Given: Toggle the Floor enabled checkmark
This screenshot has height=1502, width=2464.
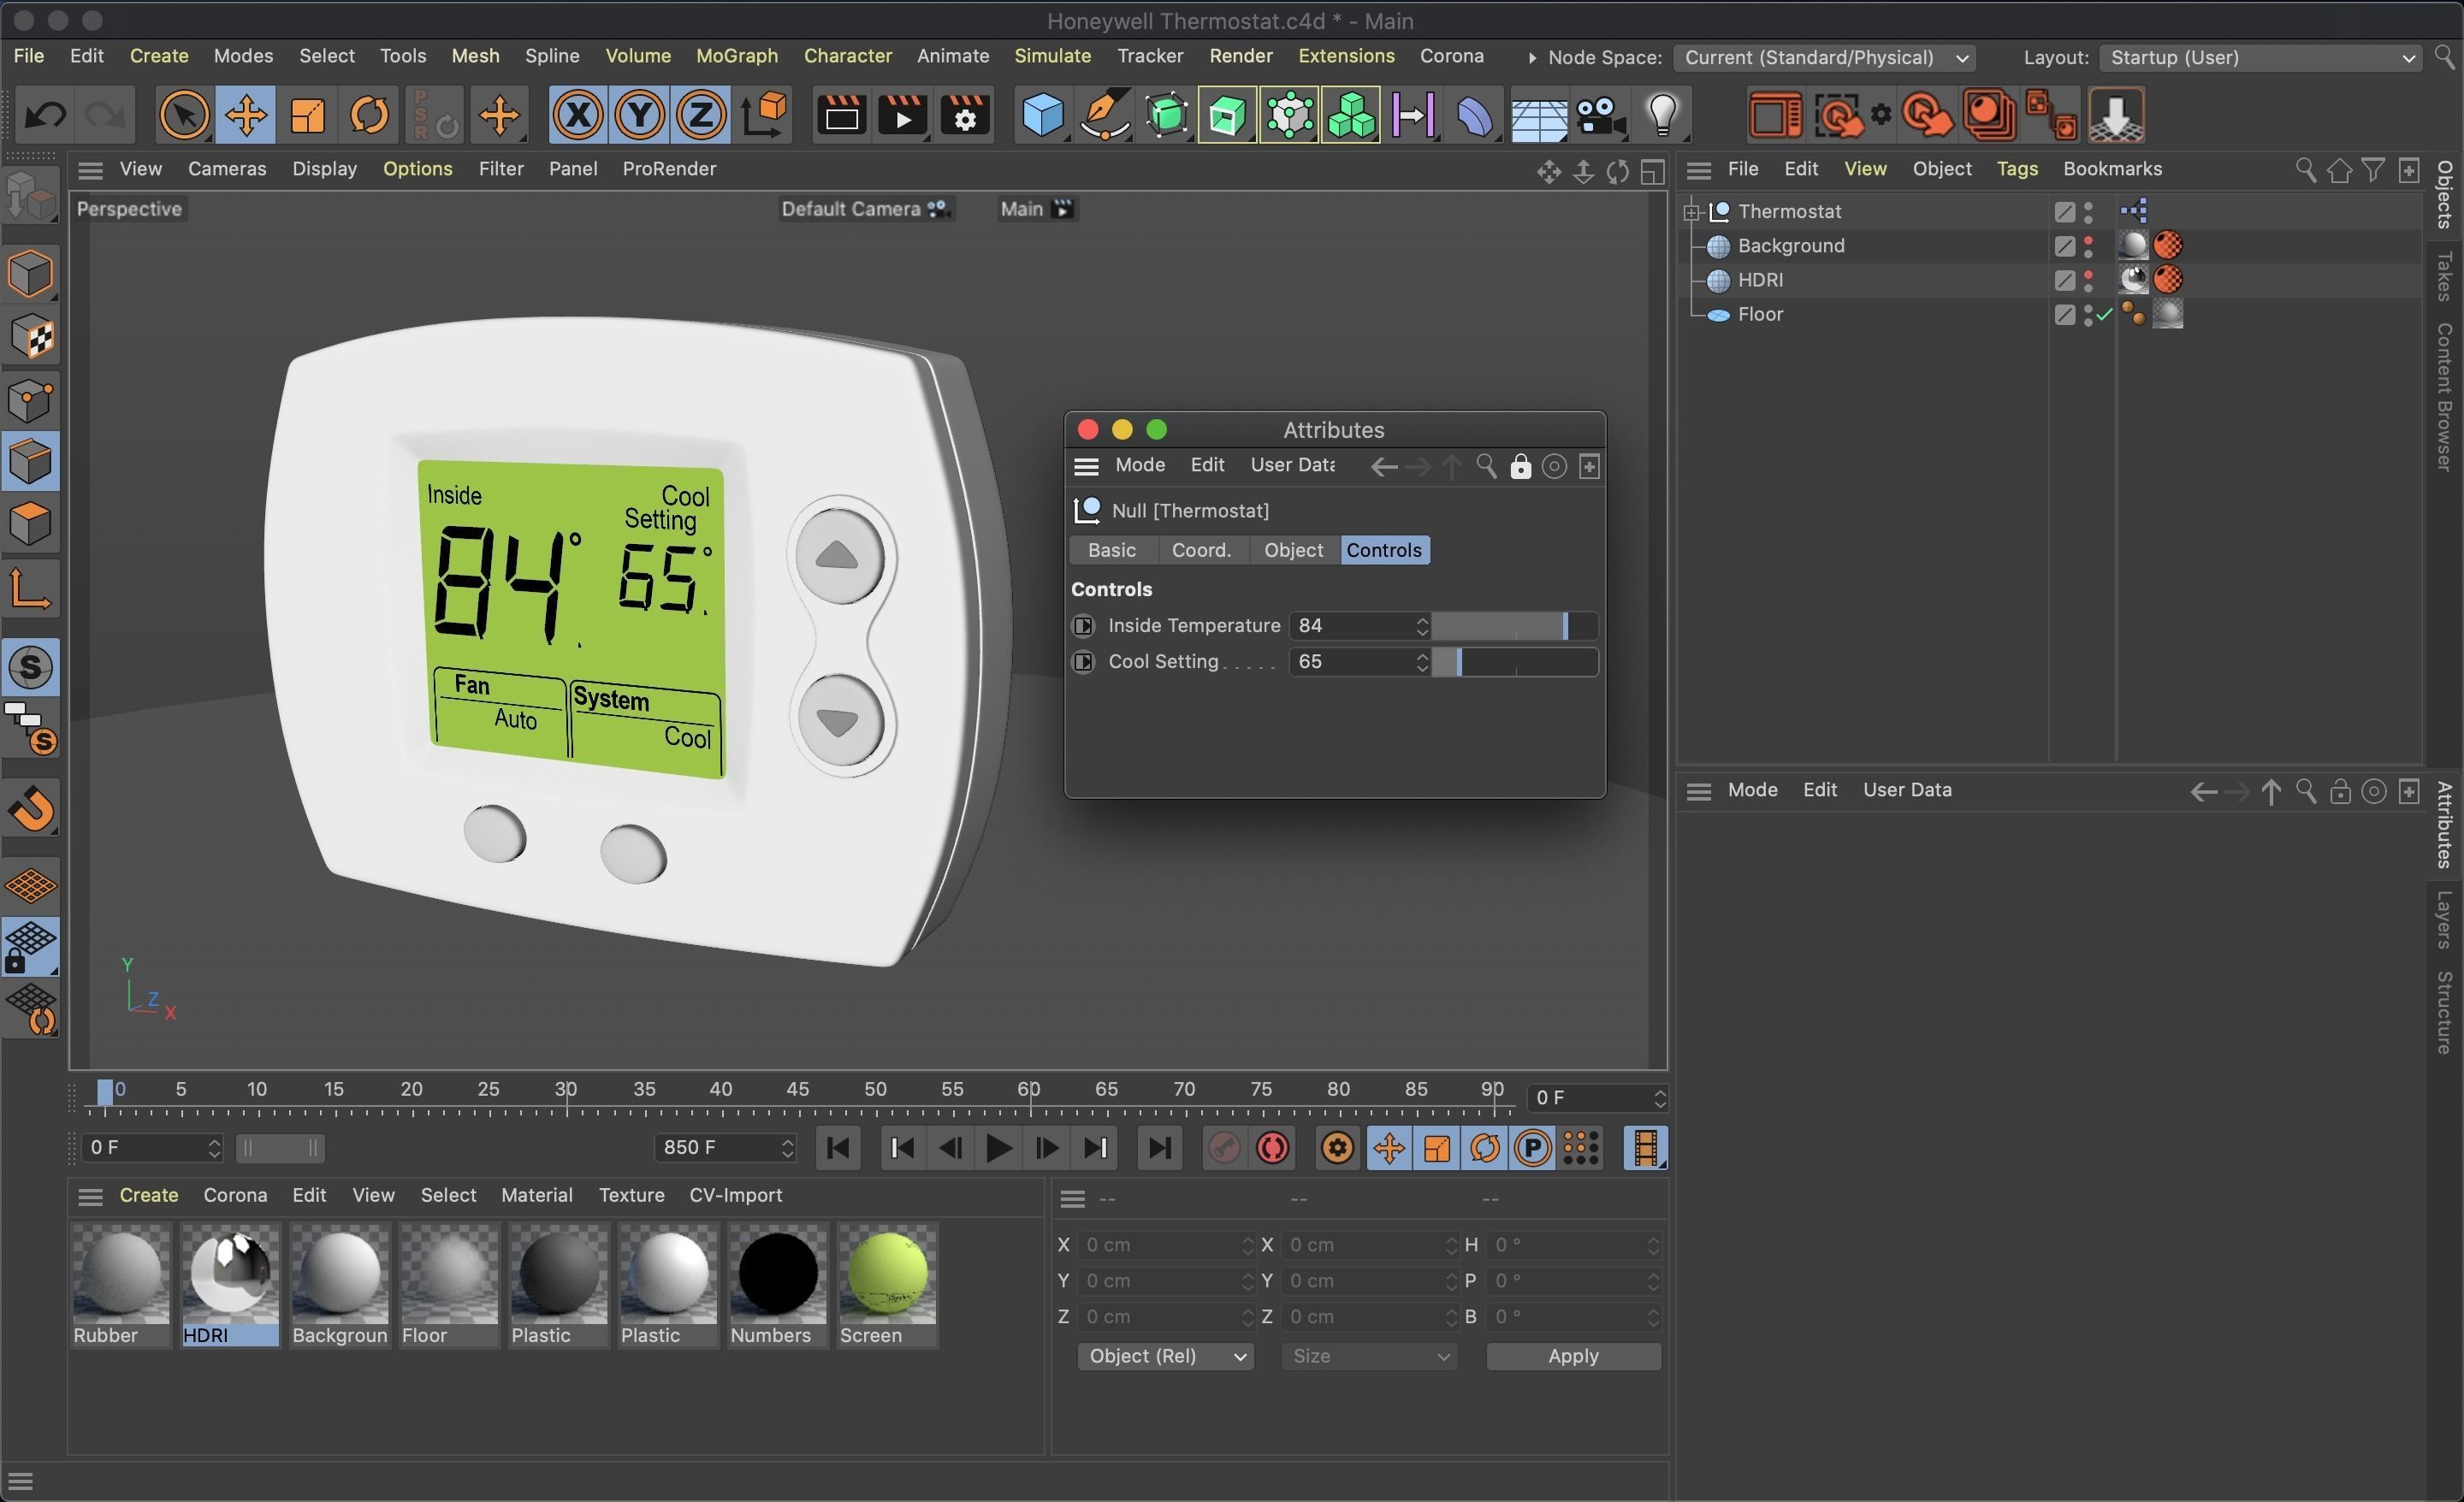Looking at the screenshot, I should coord(2105,314).
